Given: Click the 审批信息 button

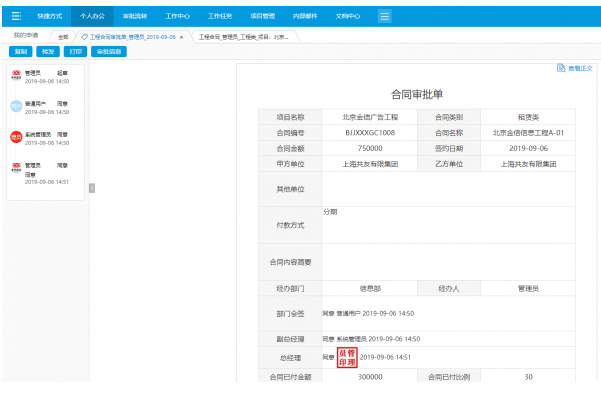Looking at the screenshot, I should click(x=109, y=51).
